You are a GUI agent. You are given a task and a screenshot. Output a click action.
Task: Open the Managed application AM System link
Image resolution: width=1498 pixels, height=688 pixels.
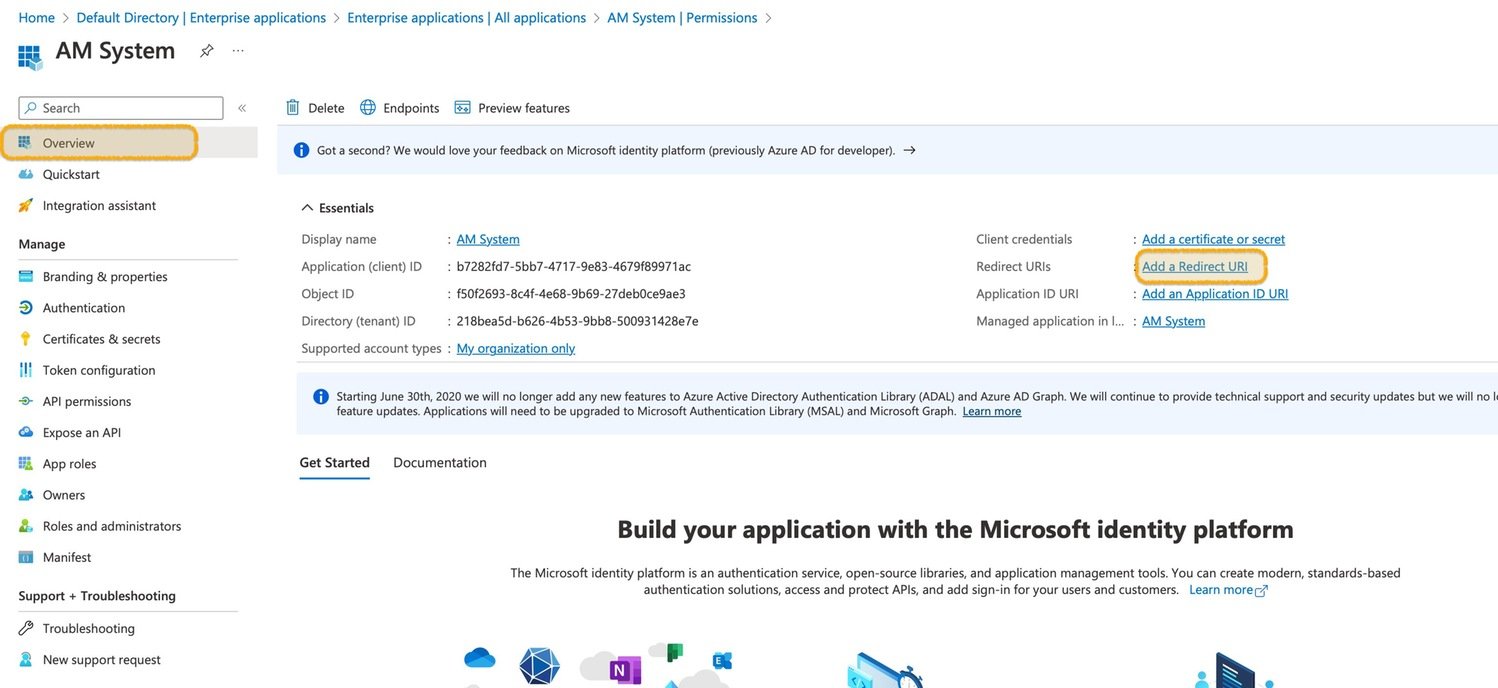pos(1173,321)
